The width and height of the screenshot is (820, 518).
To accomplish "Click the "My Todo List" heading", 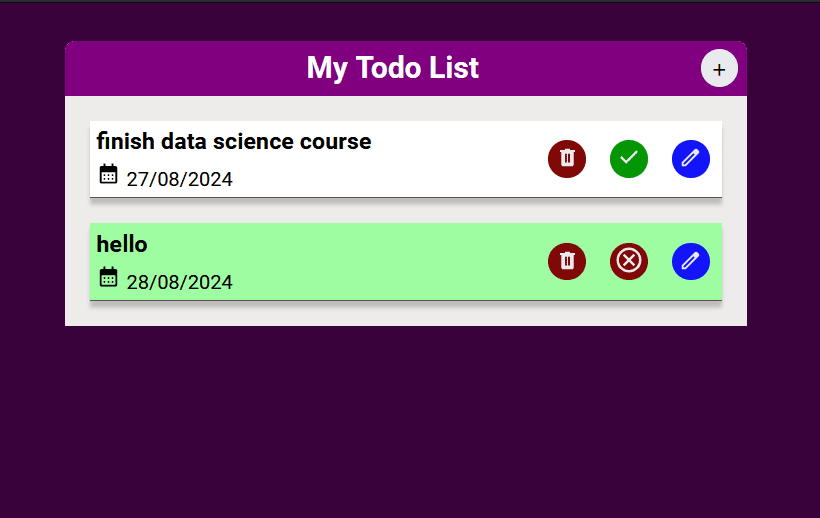I will pyautogui.click(x=392, y=68).
